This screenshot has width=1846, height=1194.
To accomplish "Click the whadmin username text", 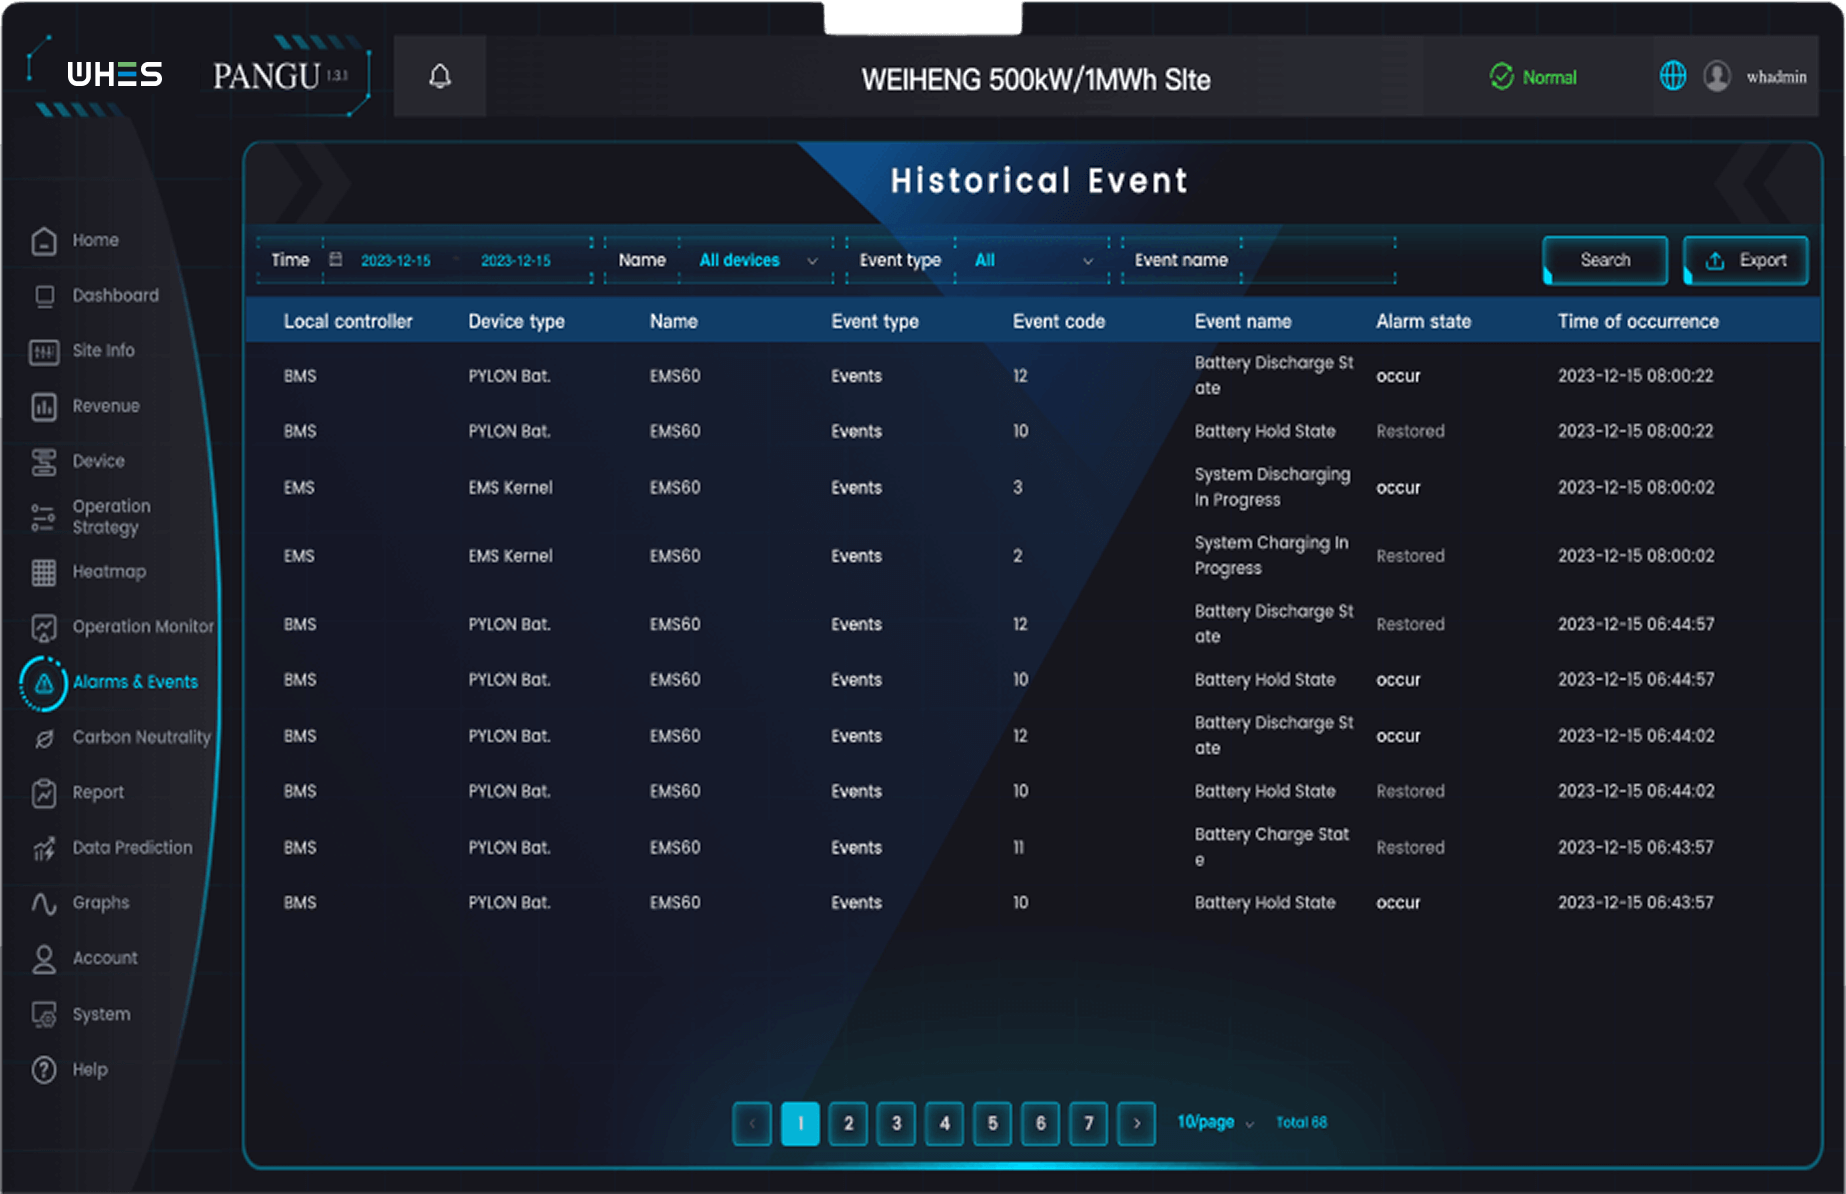I will pos(1776,76).
